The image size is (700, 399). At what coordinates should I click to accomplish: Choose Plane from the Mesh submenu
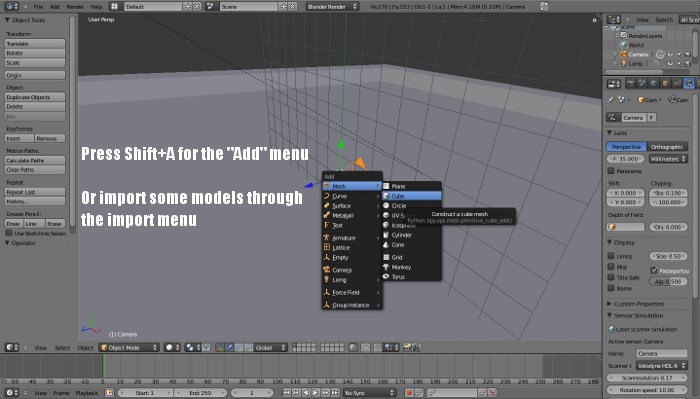(412, 186)
